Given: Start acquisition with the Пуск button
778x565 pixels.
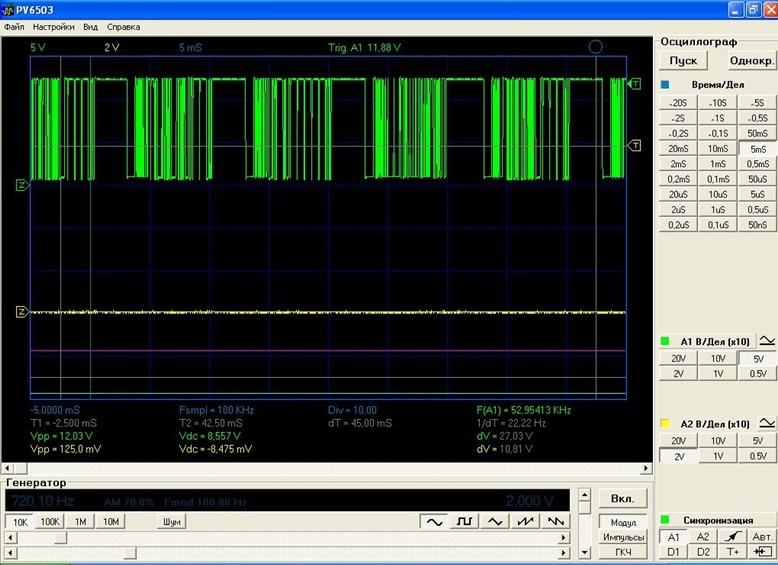Looking at the screenshot, I should pos(683,61).
